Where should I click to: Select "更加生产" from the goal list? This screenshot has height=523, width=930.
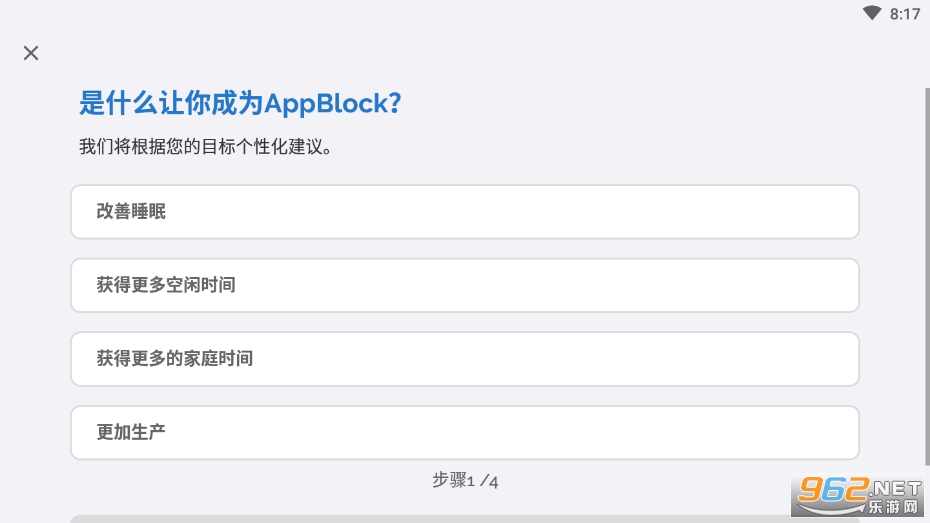coord(465,433)
